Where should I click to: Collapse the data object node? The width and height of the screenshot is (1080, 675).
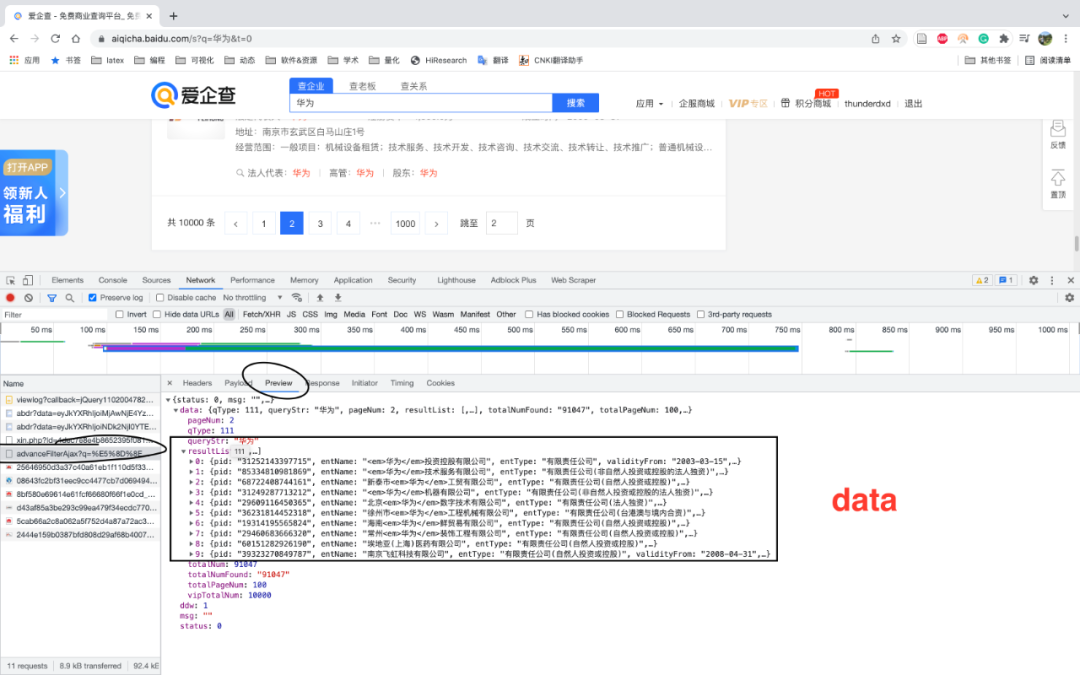[176, 410]
